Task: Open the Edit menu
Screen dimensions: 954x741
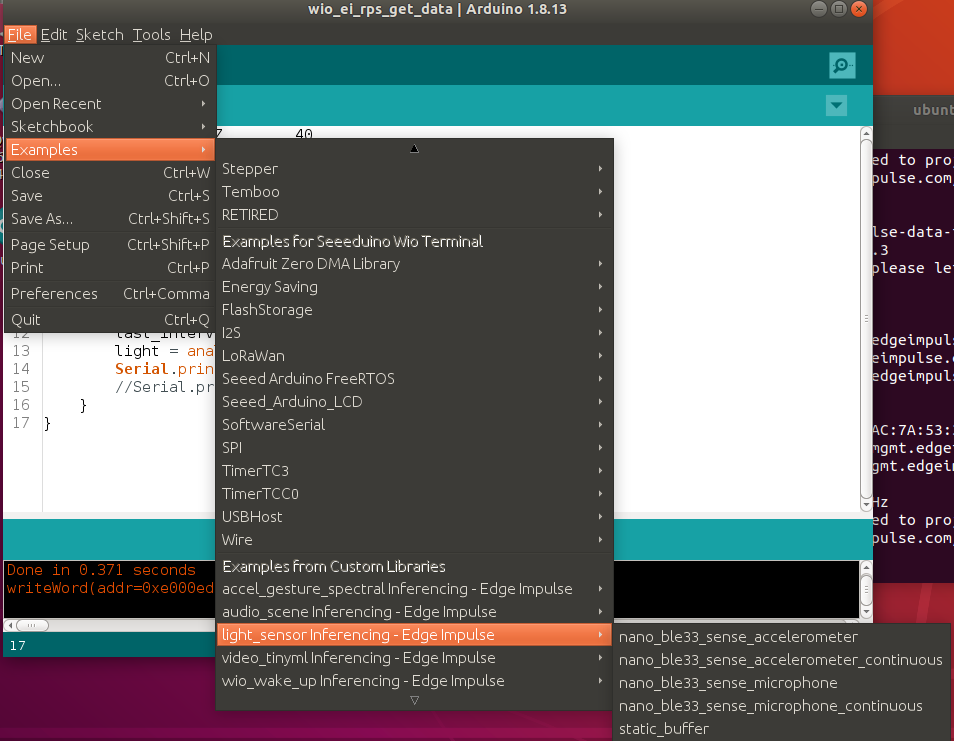Action: [54, 34]
